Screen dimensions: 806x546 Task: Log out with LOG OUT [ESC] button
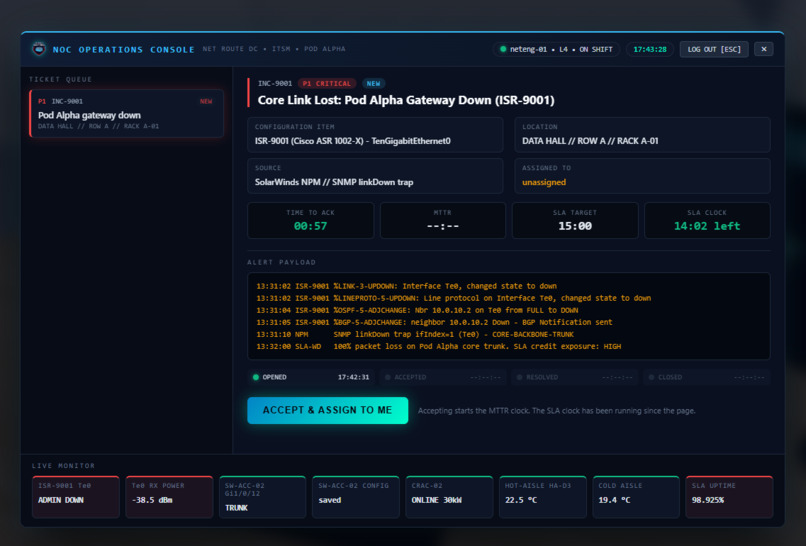[x=714, y=49]
